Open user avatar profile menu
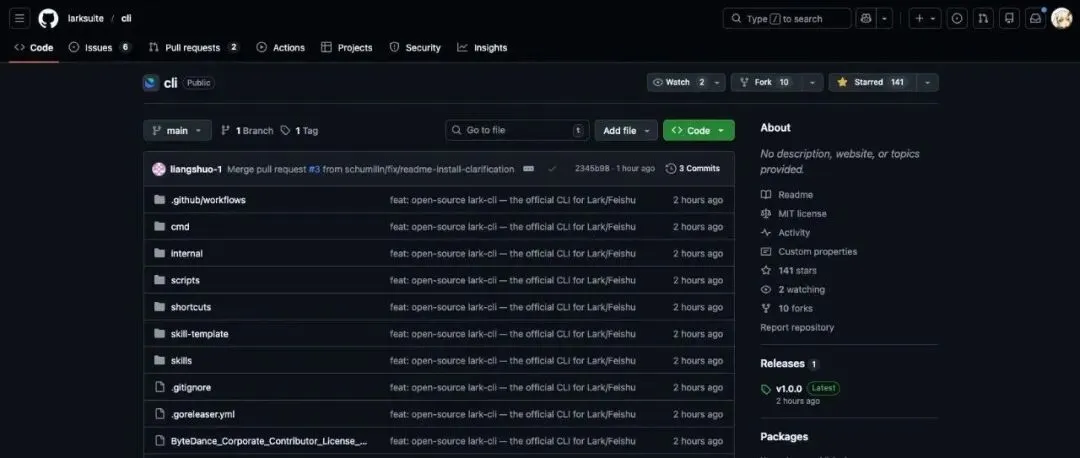 click(1061, 19)
